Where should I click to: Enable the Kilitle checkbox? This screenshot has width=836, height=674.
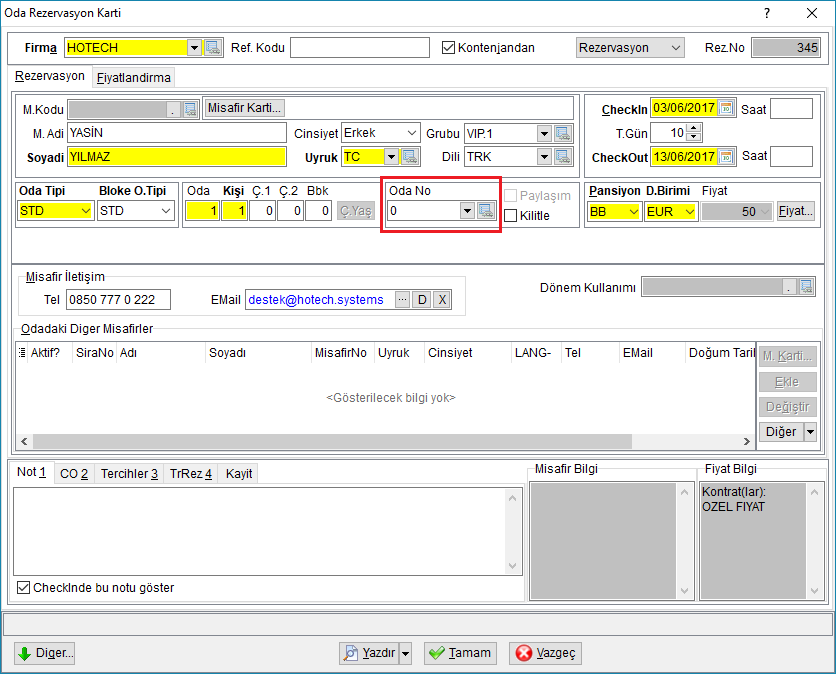click(511, 215)
